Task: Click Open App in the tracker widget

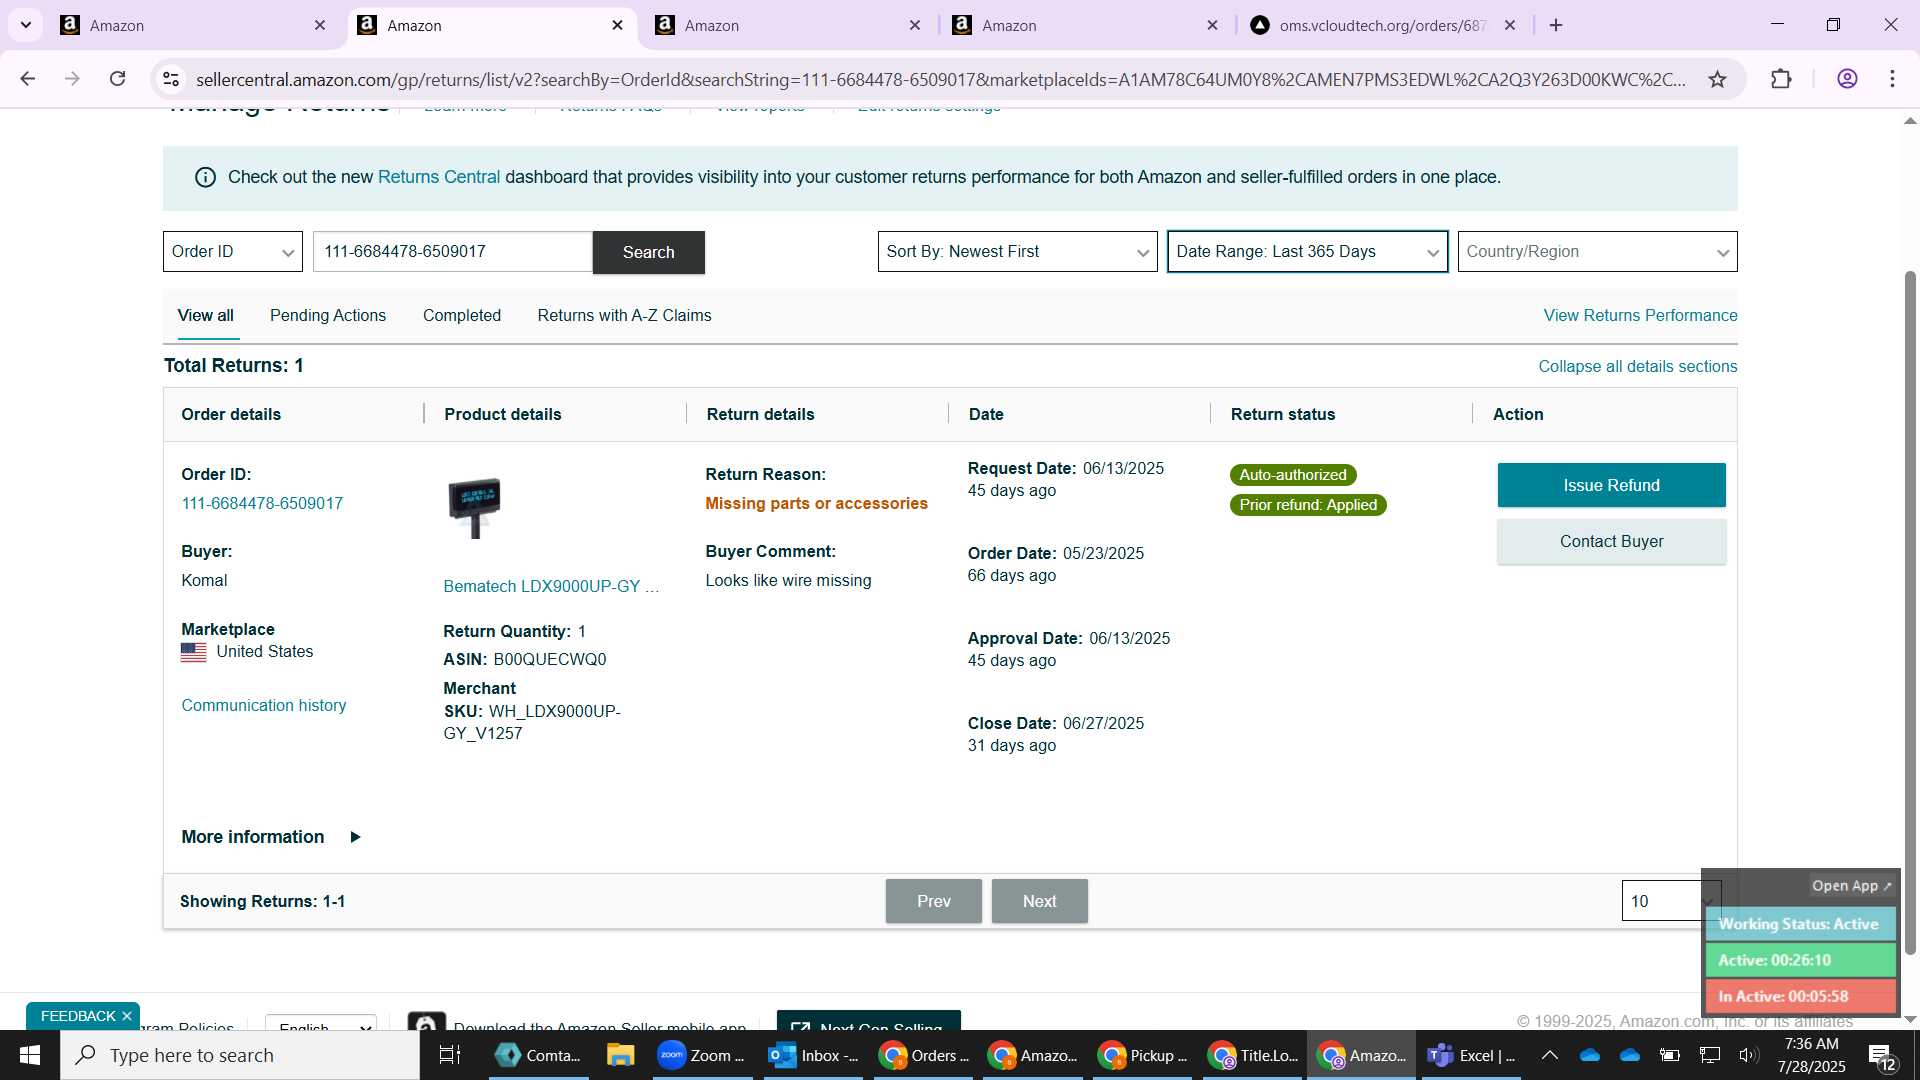Action: [1851, 886]
